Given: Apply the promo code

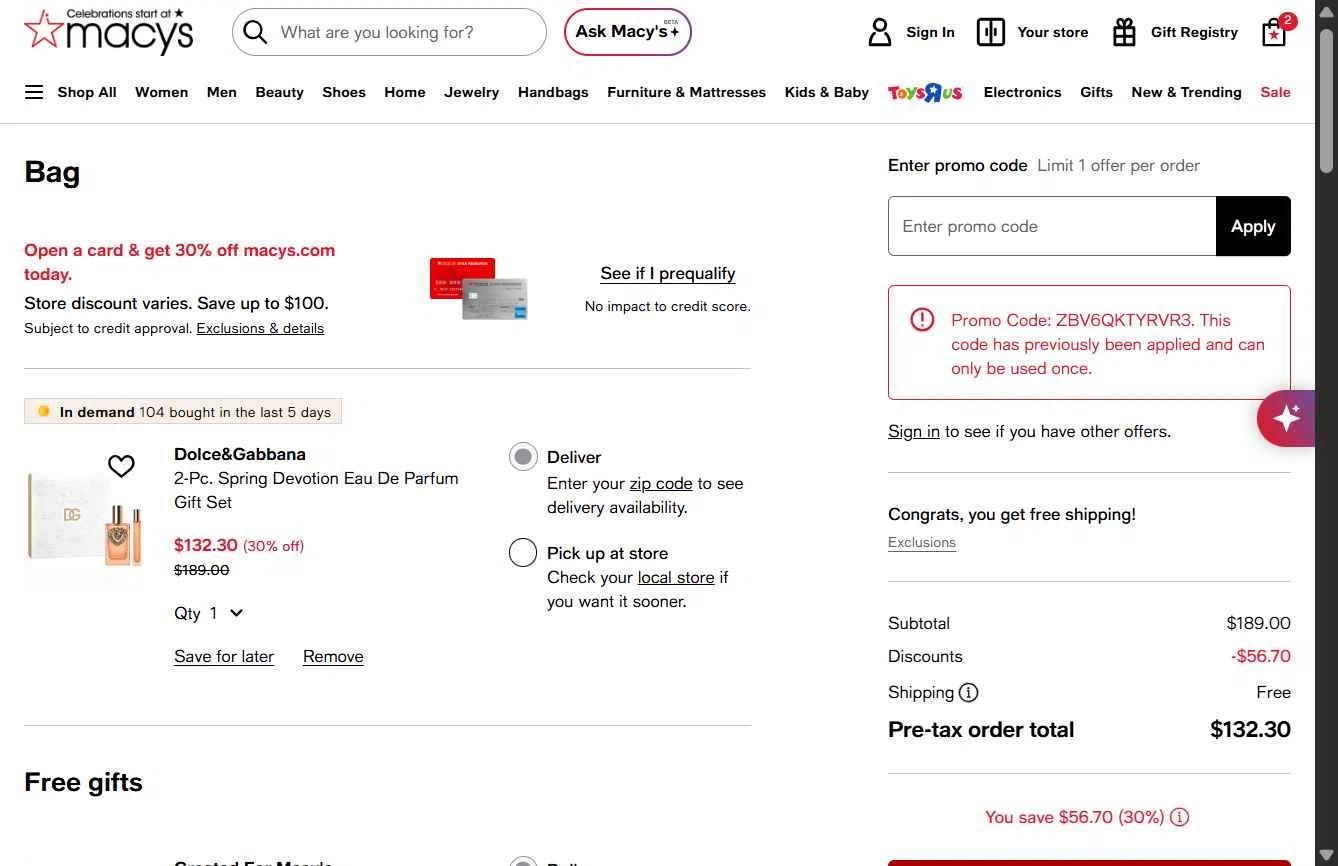Looking at the screenshot, I should tap(1253, 226).
